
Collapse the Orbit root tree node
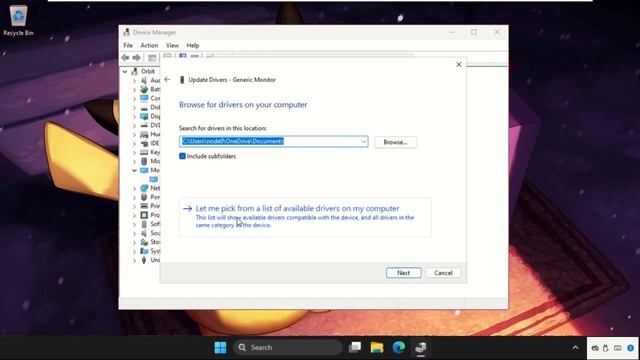[125, 71]
